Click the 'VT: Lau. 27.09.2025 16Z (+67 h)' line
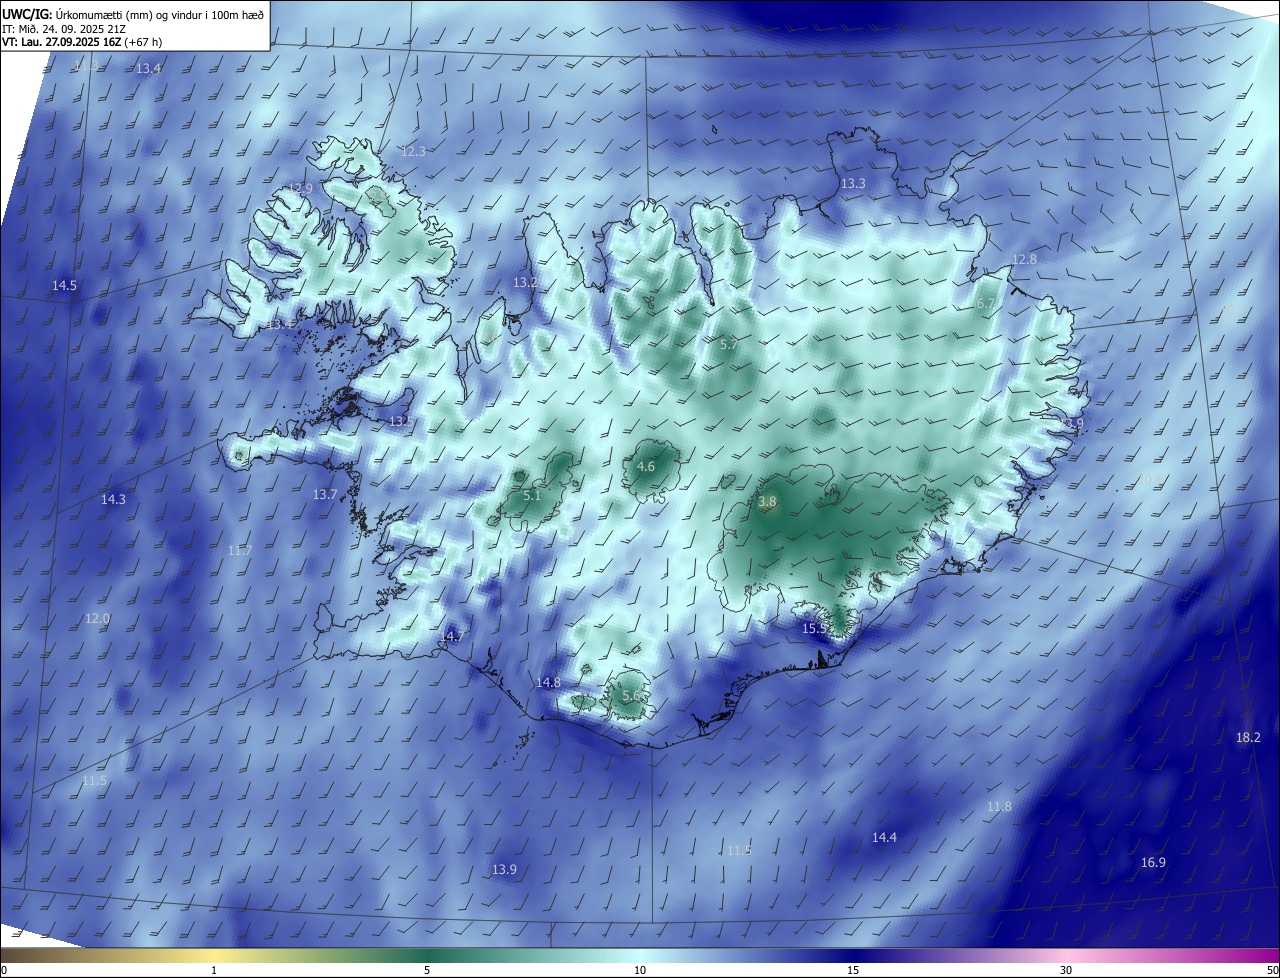This screenshot has width=1280, height=978. pos(82,42)
